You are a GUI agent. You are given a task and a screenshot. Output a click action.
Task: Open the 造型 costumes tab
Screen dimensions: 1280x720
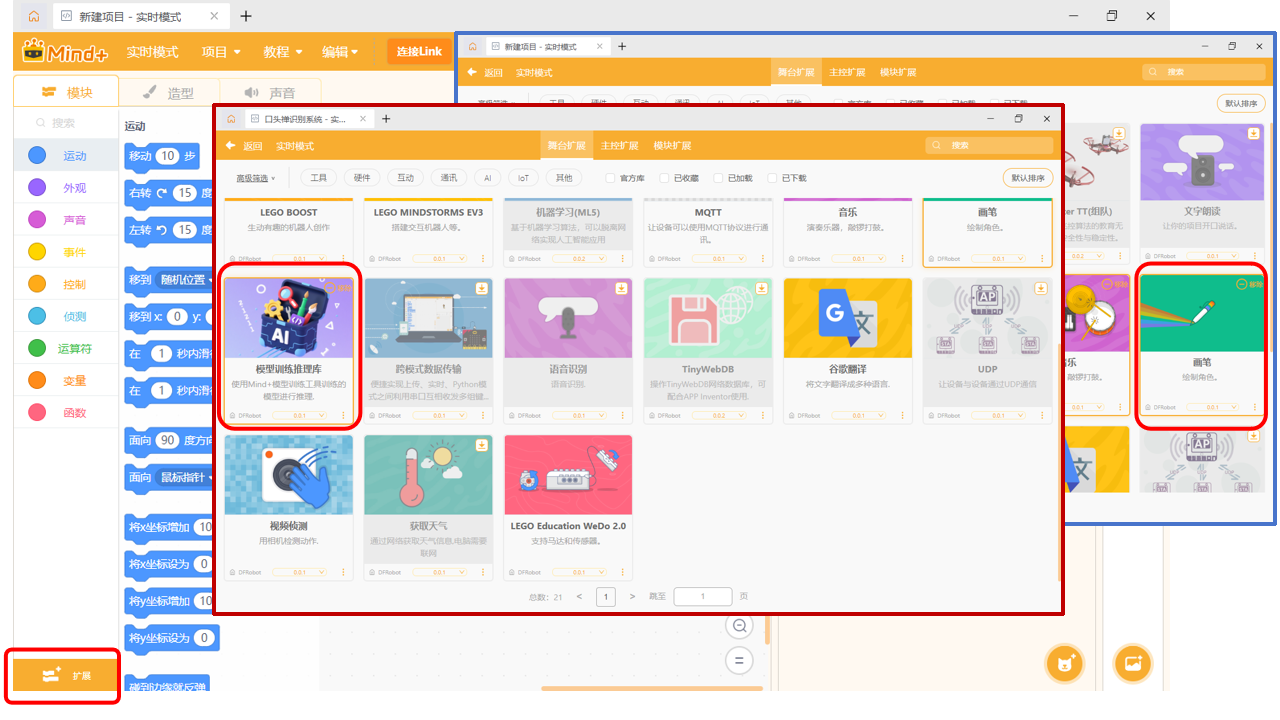168,93
